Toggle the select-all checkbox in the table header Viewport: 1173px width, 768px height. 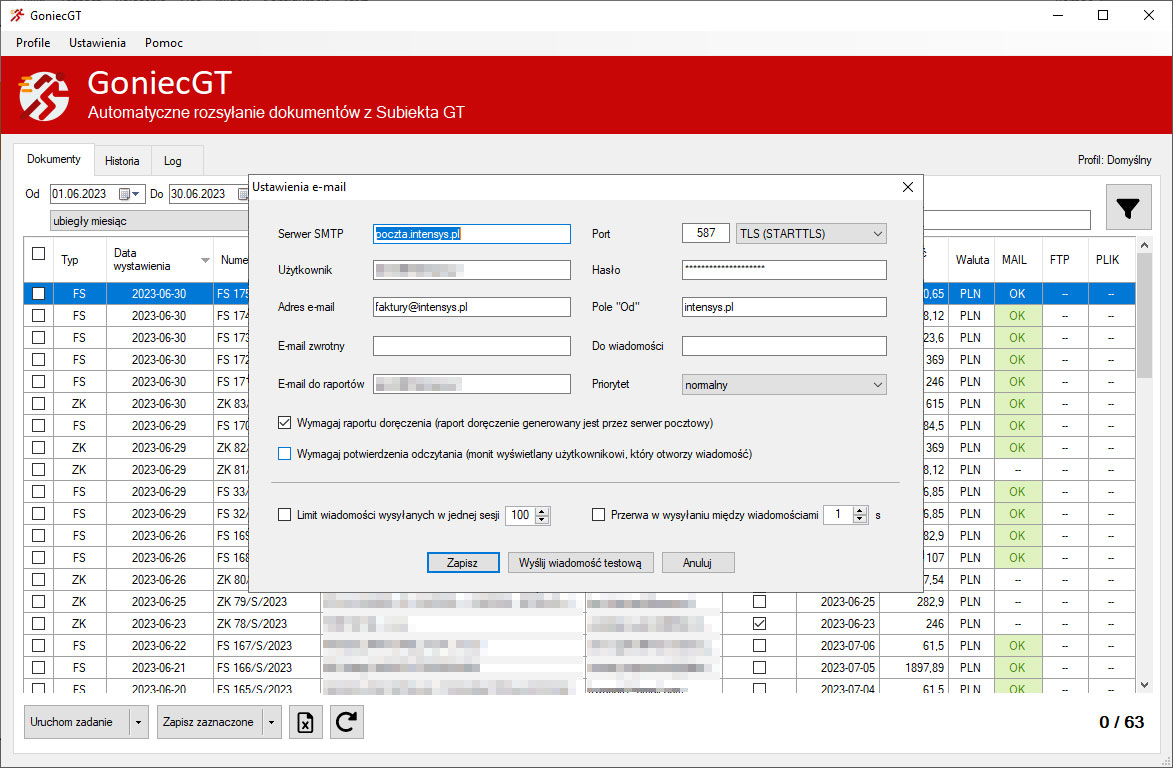(39, 254)
